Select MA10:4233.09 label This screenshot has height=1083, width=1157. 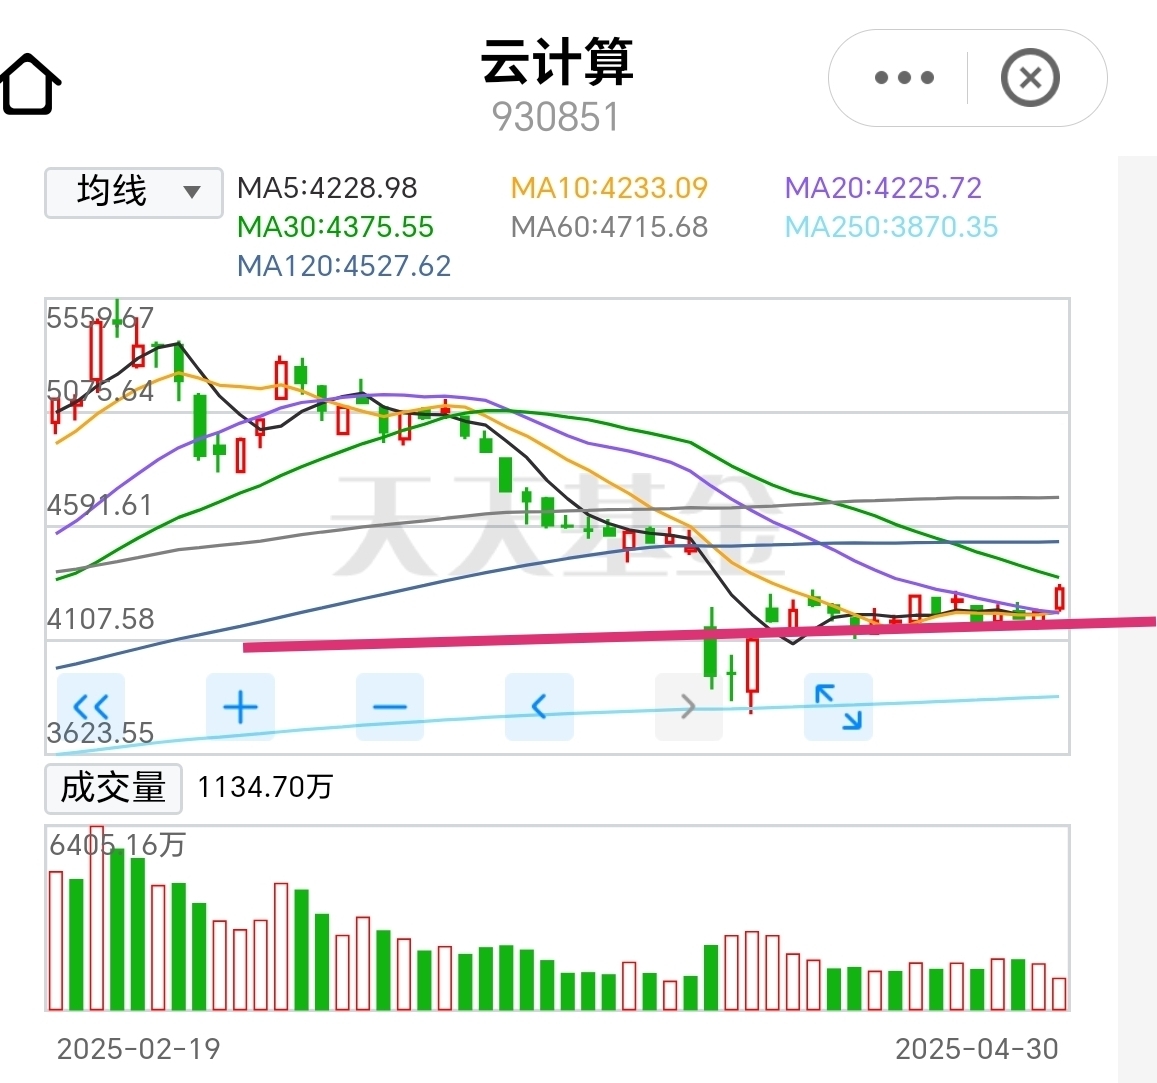[609, 188]
